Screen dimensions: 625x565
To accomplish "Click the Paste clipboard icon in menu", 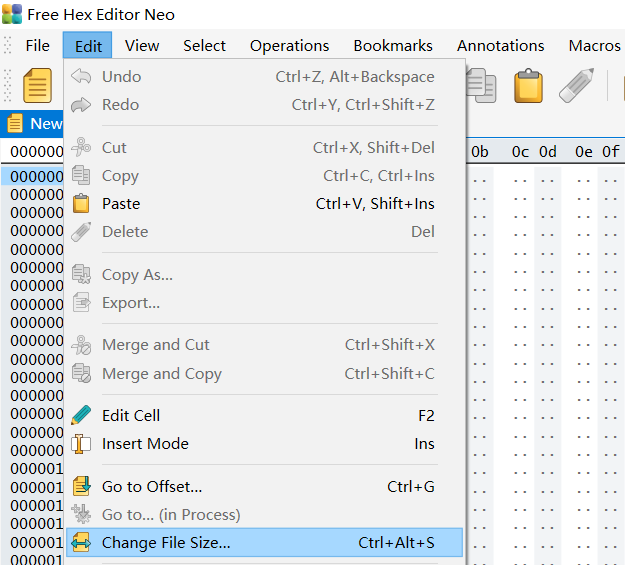I will 81,203.
